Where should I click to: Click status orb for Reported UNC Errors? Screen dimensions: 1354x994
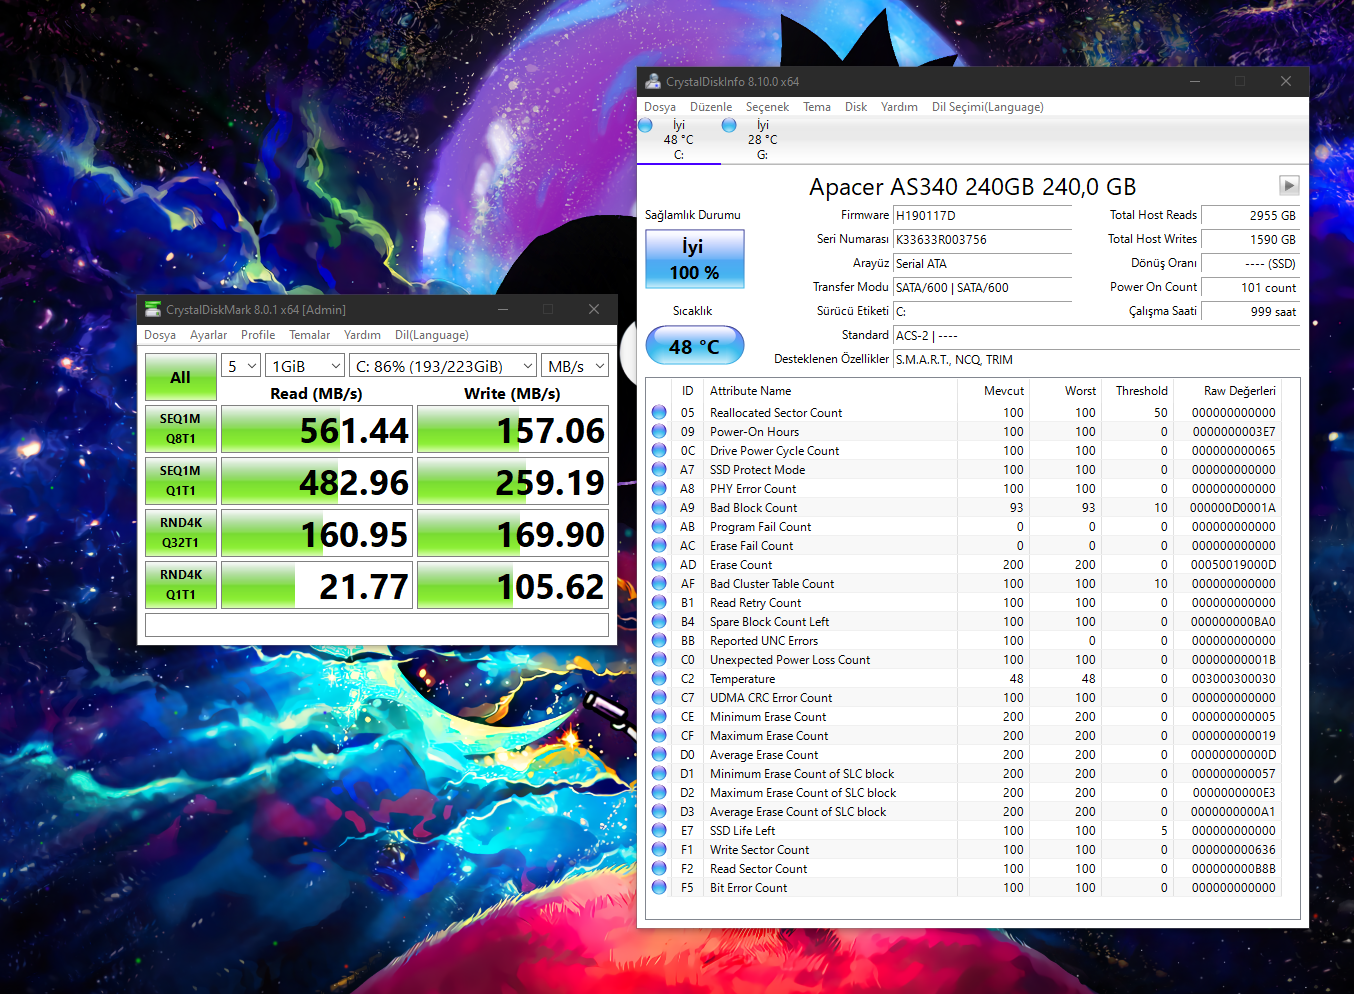click(x=659, y=640)
